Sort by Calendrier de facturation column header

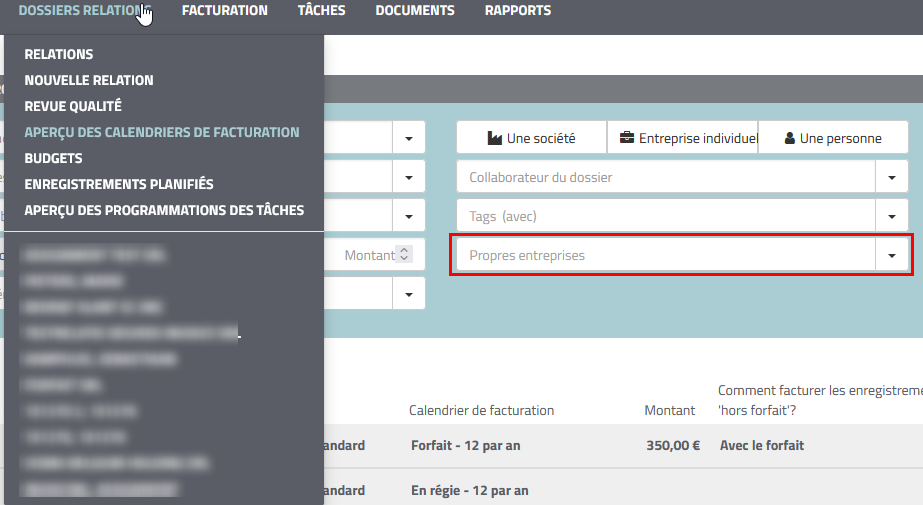(482, 410)
